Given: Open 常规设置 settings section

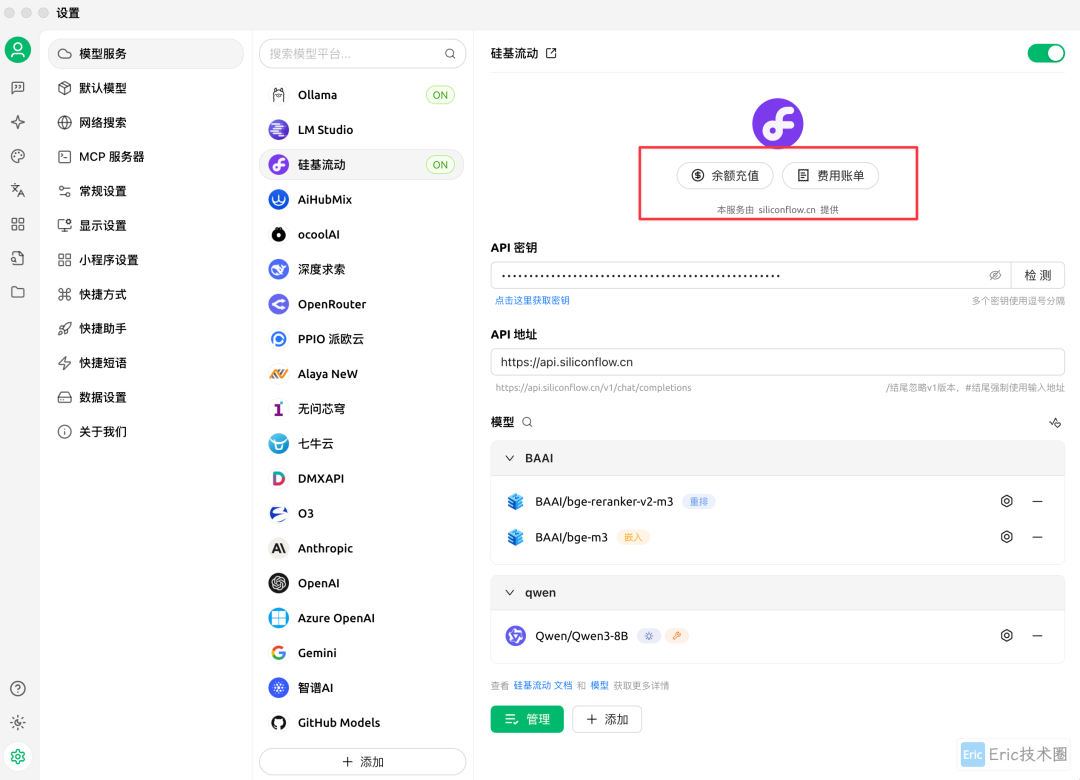Looking at the screenshot, I should pyautogui.click(x=145, y=191).
